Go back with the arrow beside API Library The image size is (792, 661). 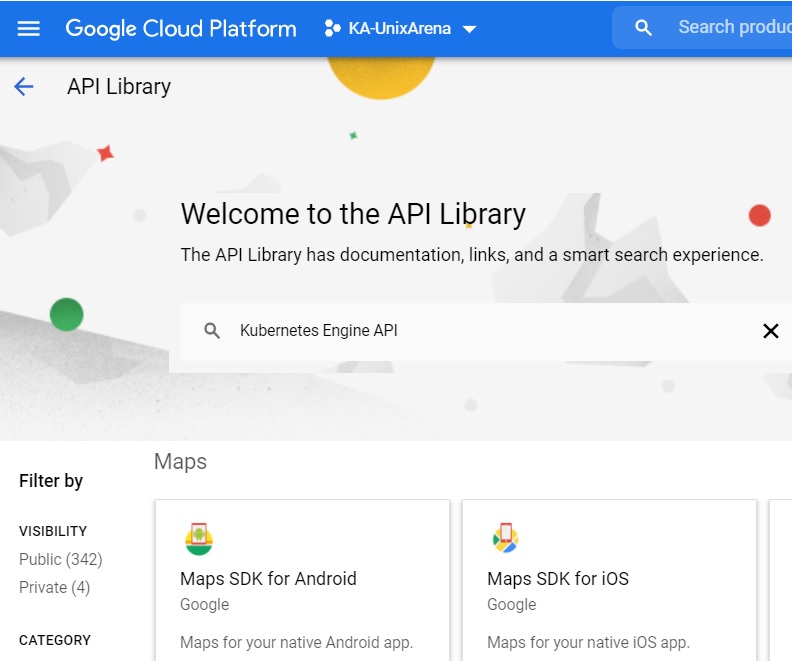coord(23,86)
